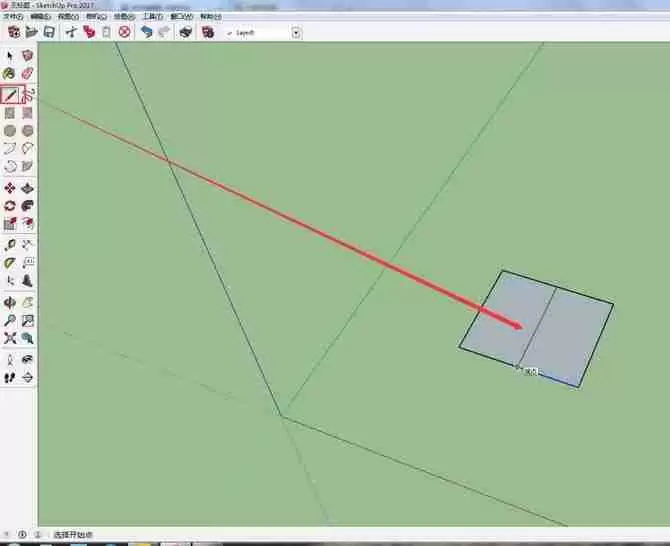Select the Tape Measure tool
Image resolution: width=670 pixels, height=546 pixels.
tap(10, 245)
